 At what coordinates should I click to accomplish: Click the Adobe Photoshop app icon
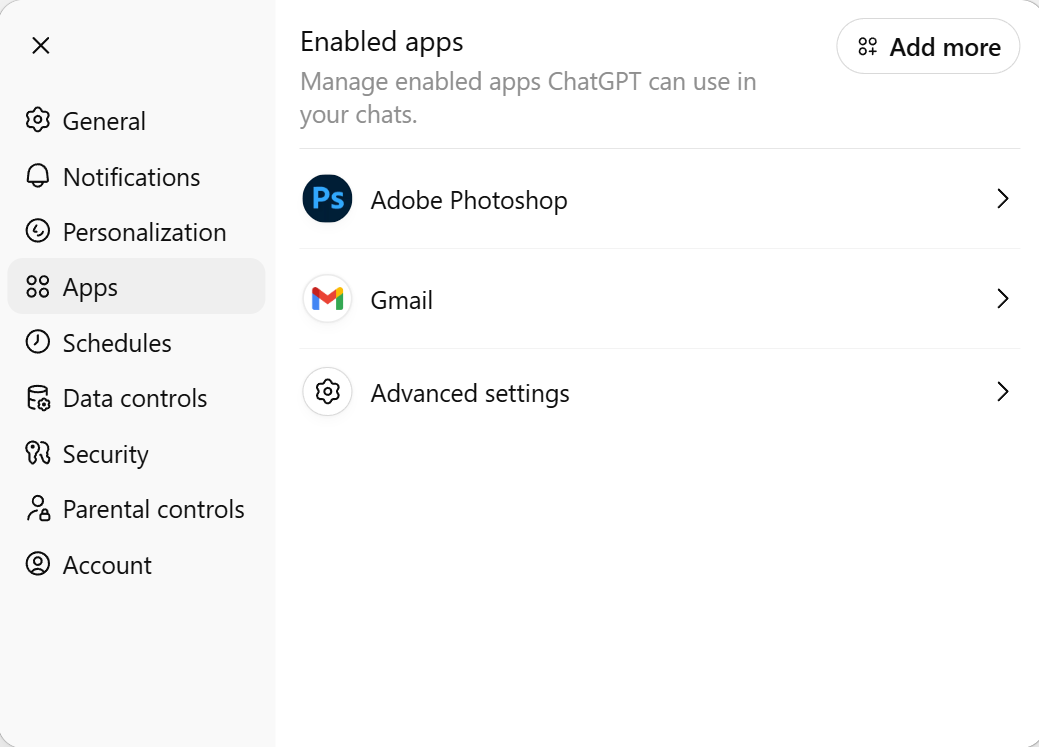tap(327, 199)
